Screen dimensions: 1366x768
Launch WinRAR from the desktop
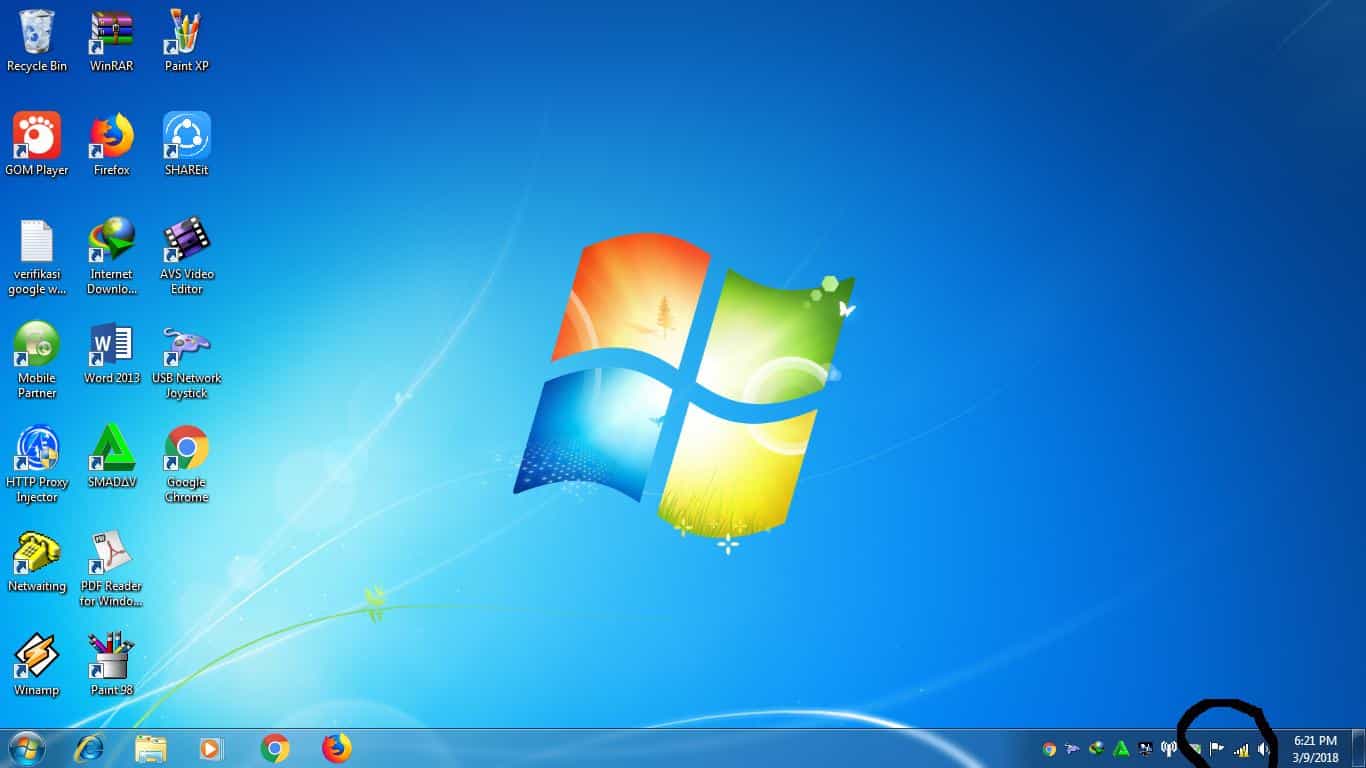pos(111,41)
